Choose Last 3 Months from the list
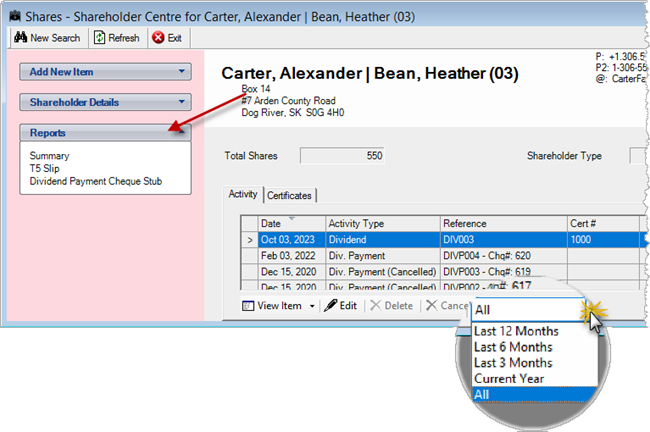Image resolution: width=650 pixels, height=432 pixels. tap(513, 363)
